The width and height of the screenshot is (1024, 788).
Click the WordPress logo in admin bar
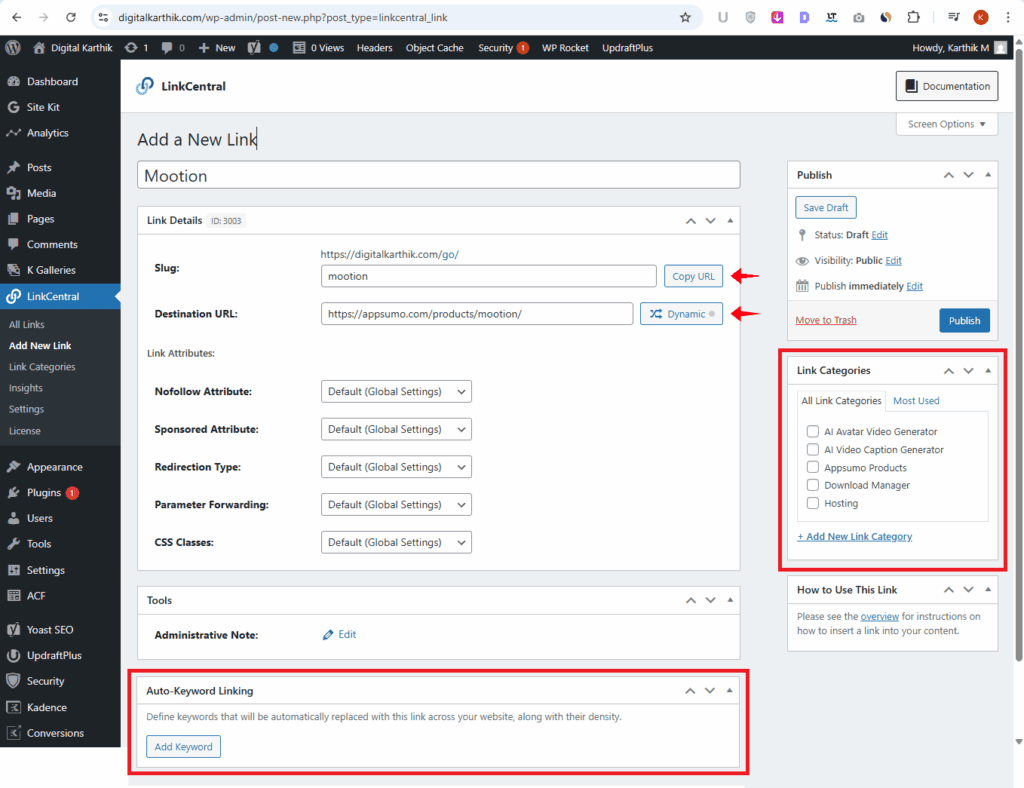click(13, 48)
